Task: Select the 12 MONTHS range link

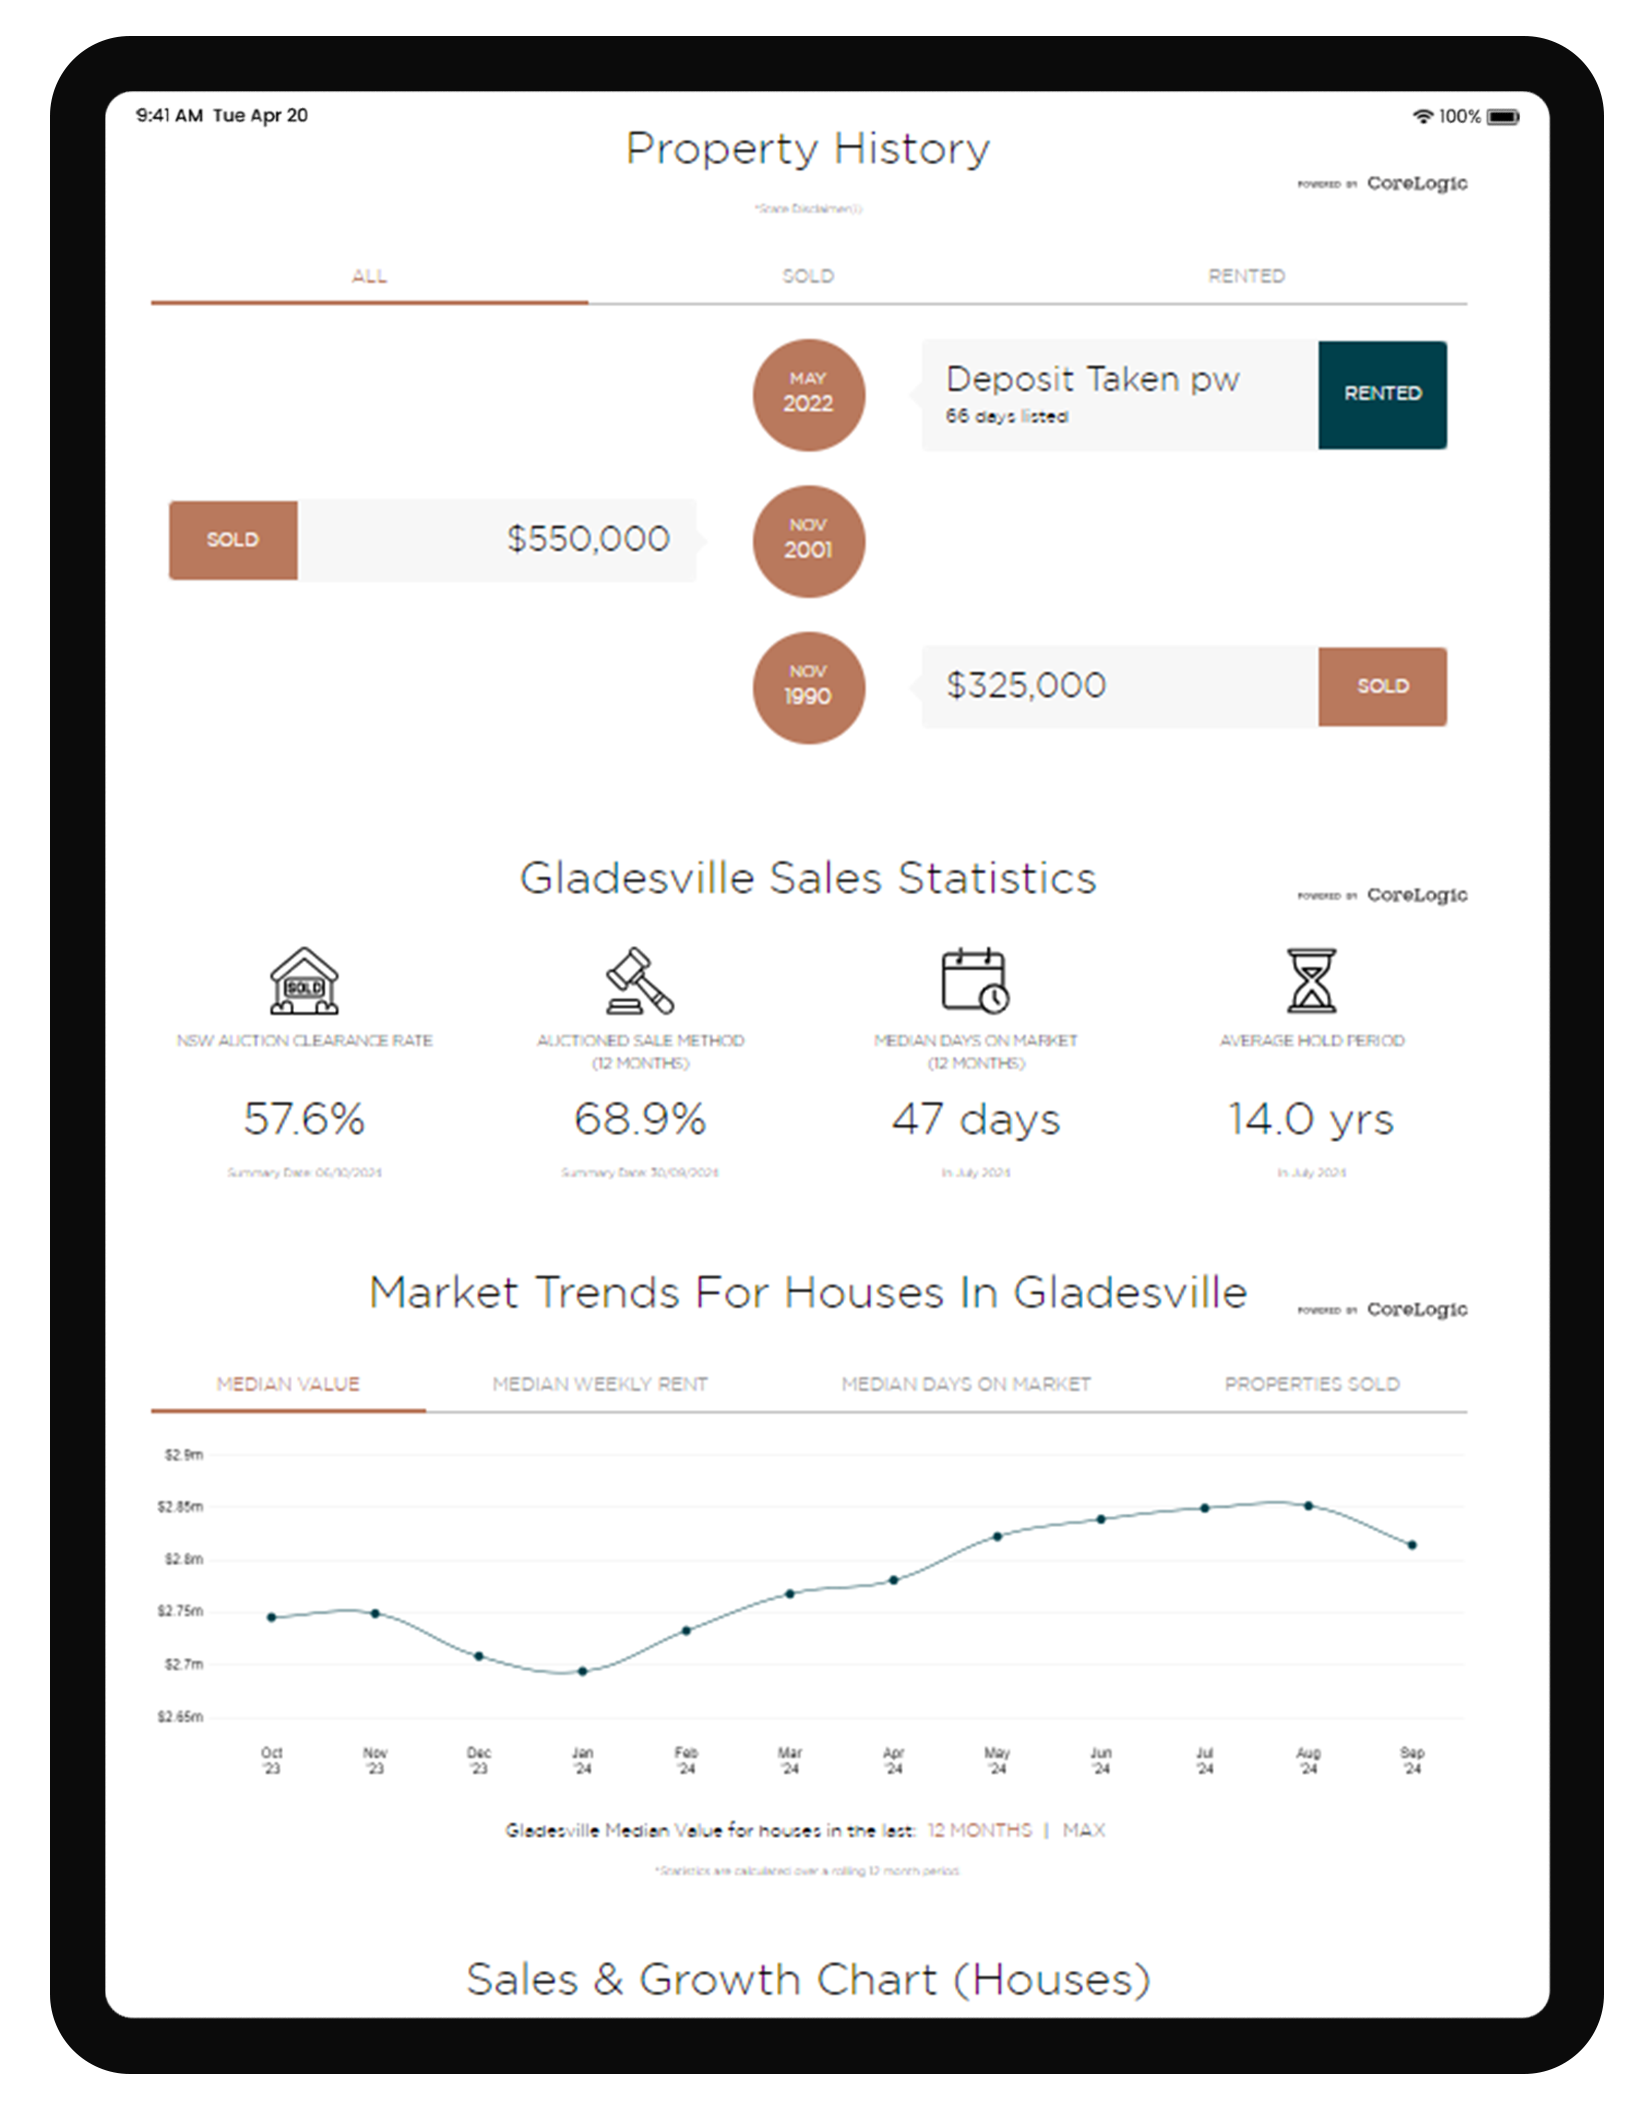Action: pyautogui.click(x=979, y=1830)
